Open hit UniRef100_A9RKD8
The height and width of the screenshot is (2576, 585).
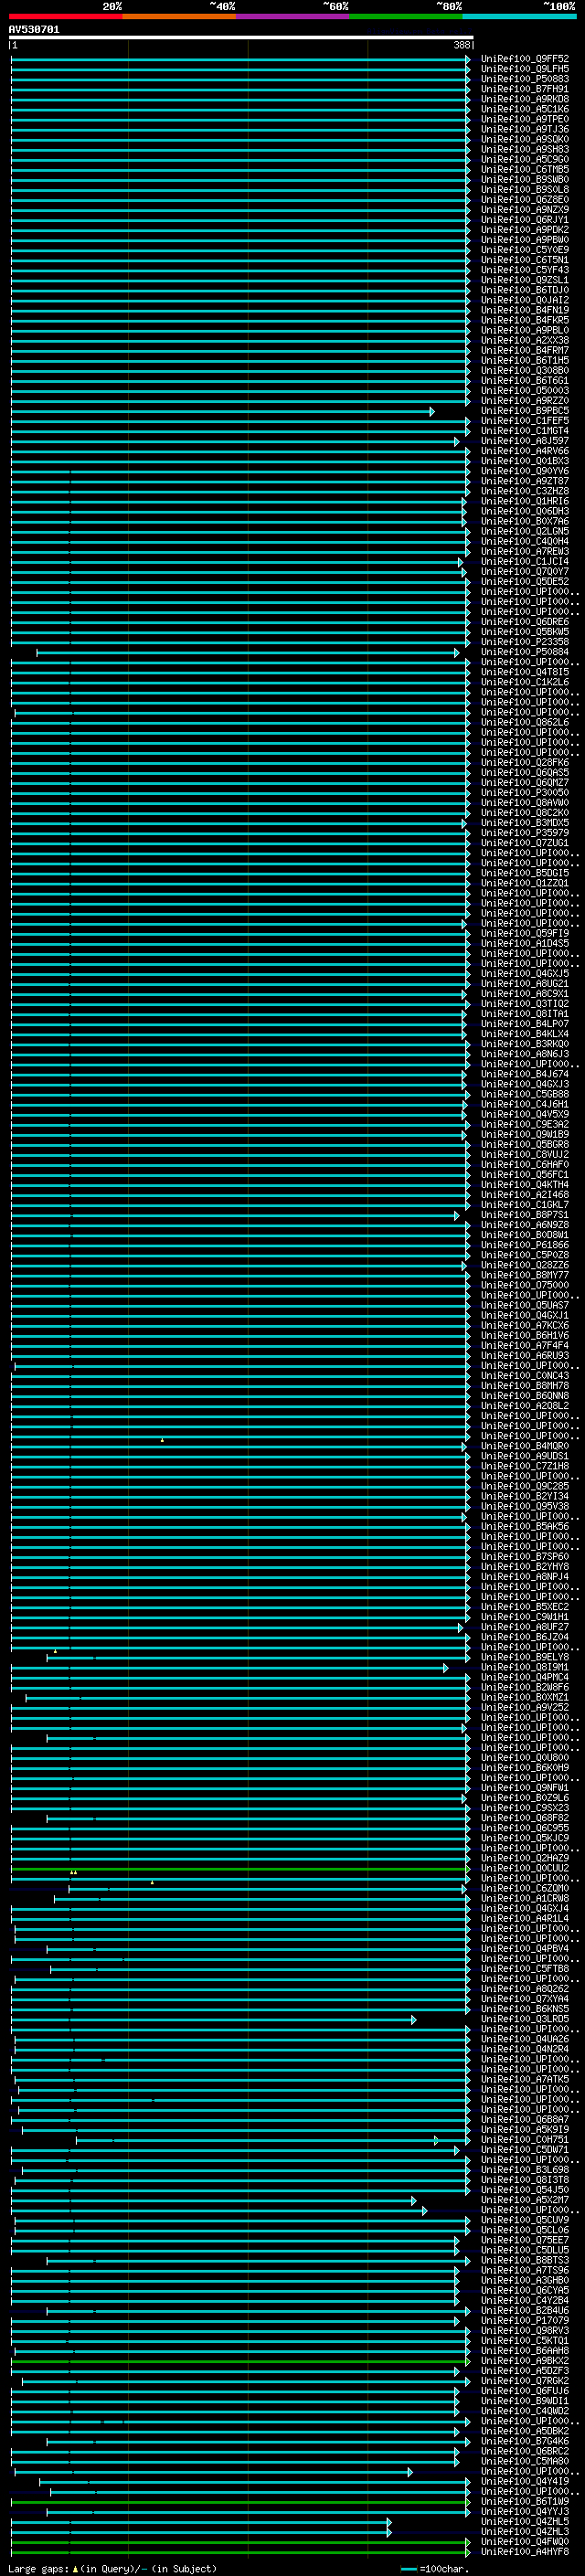(x=525, y=99)
